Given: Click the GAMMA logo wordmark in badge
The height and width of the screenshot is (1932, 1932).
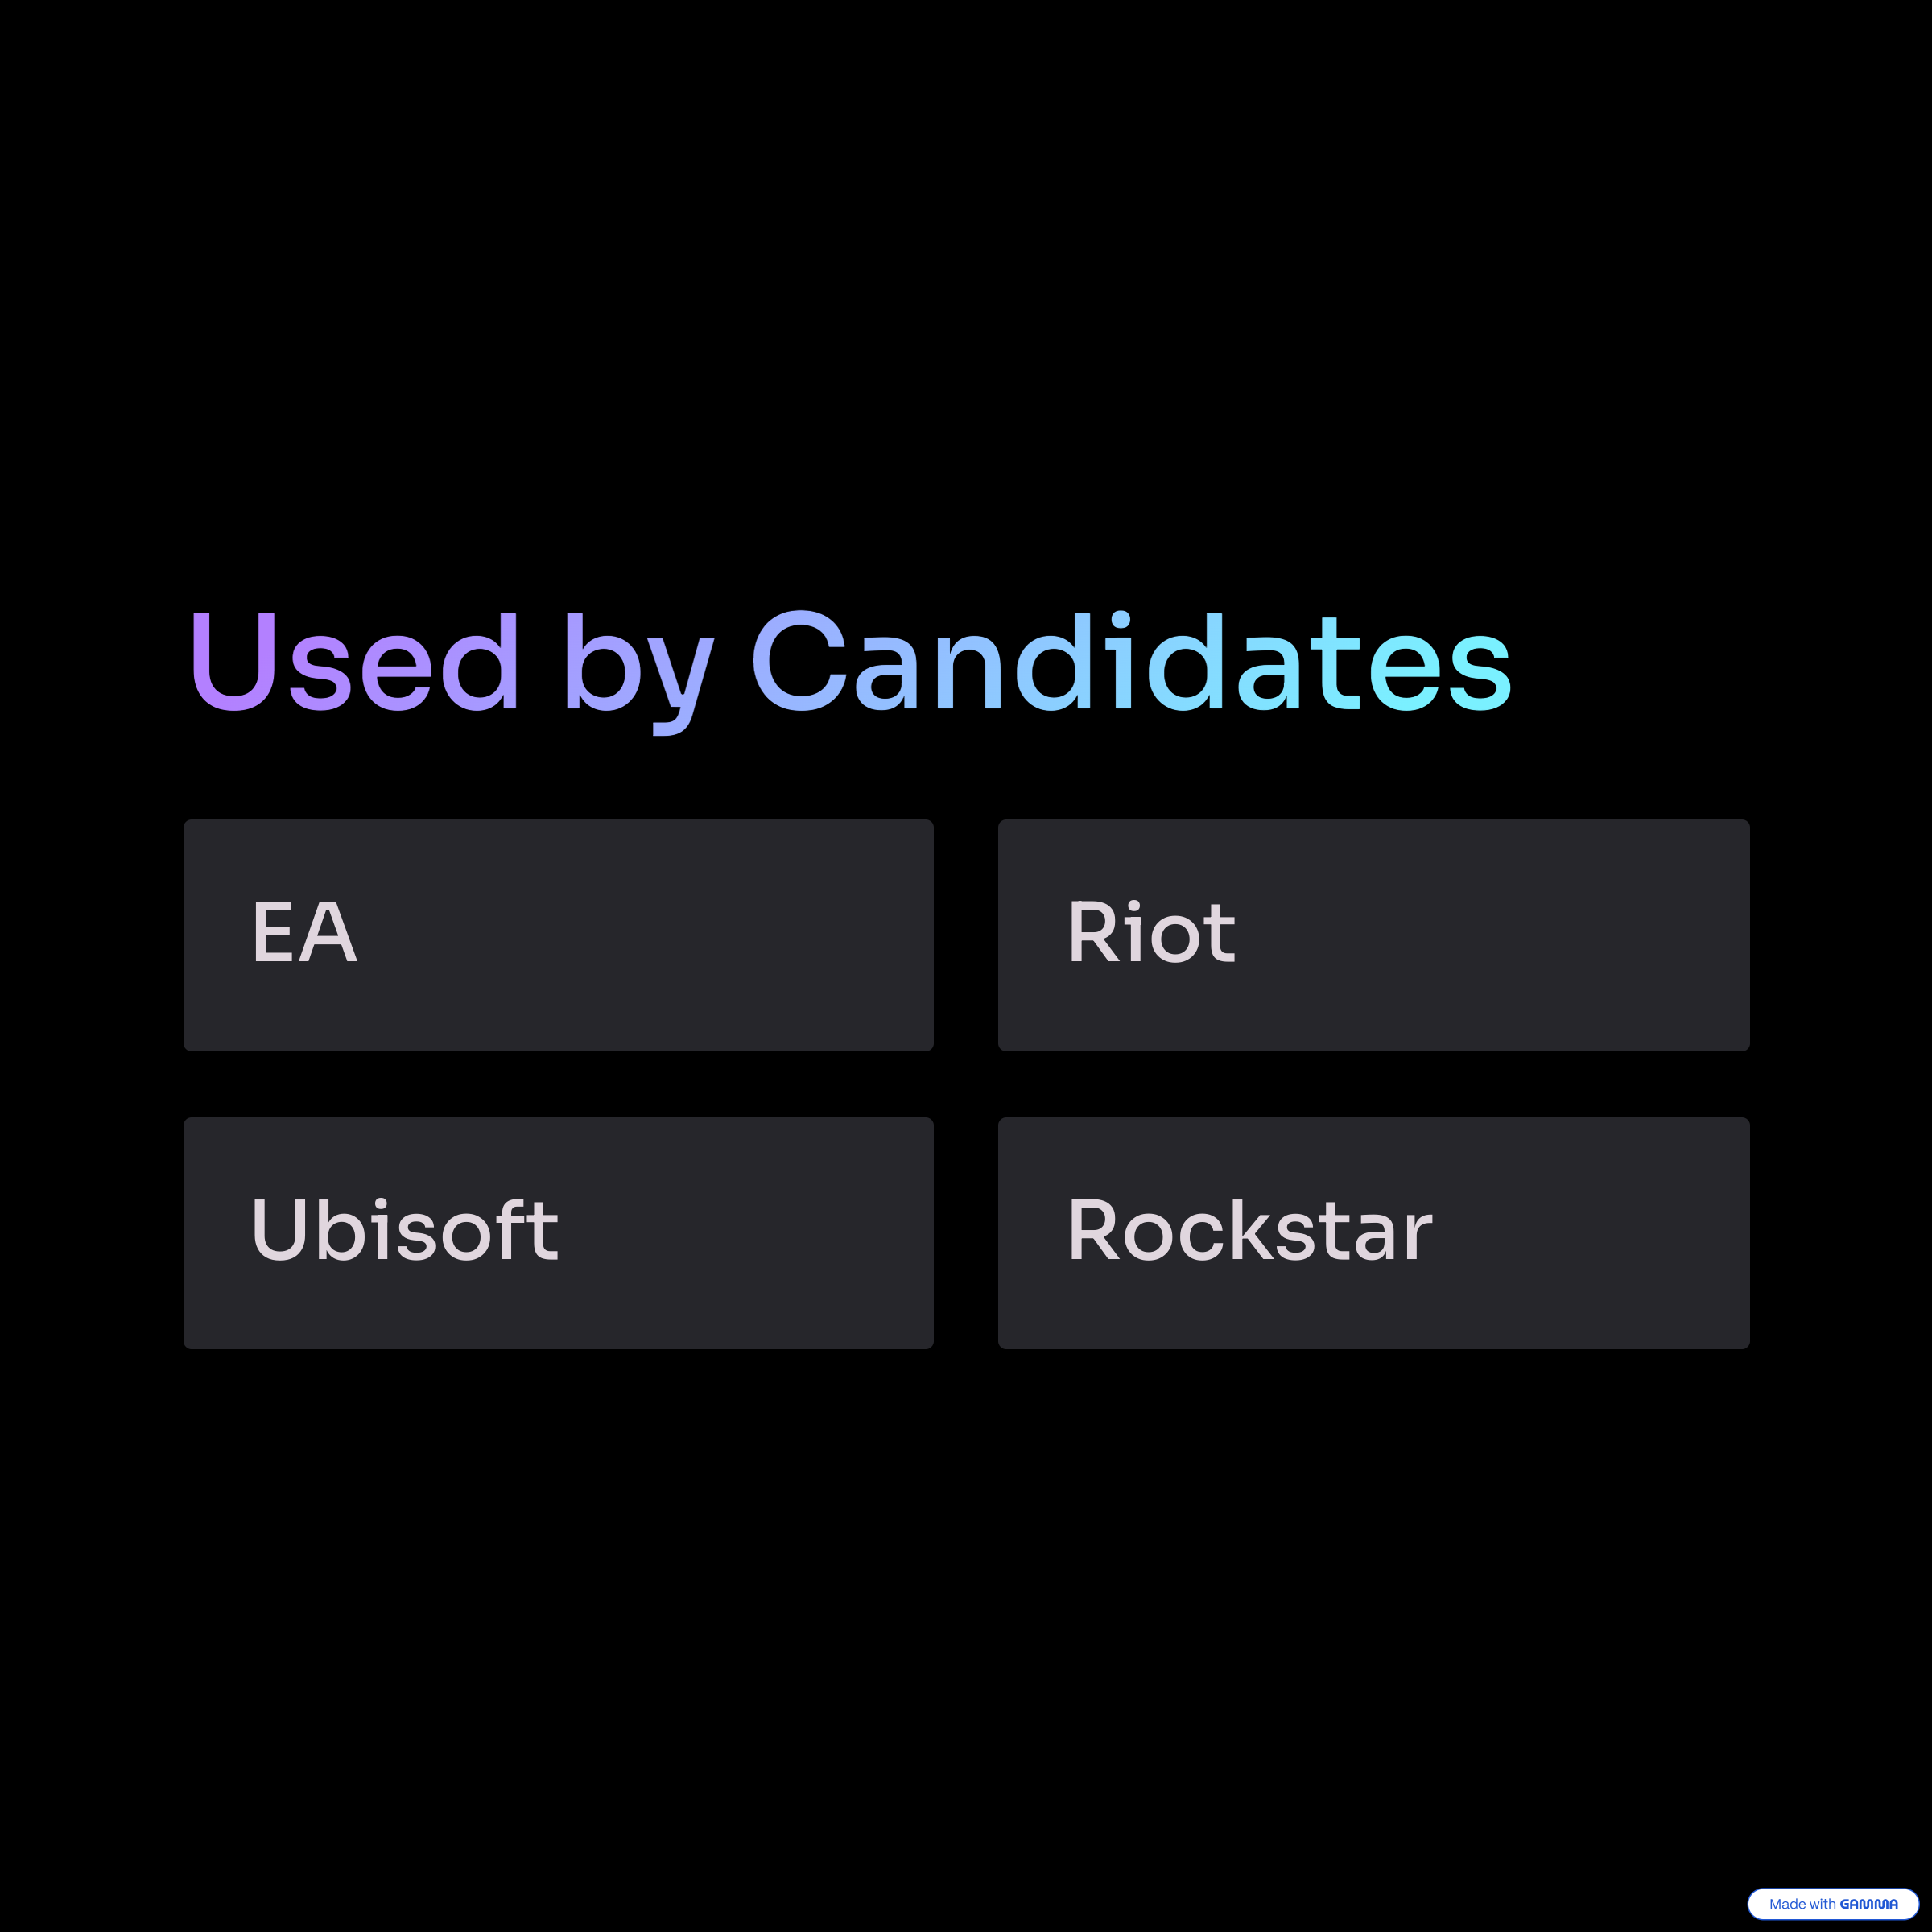Looking at the screenshot, I should tap(1869, 1904).
